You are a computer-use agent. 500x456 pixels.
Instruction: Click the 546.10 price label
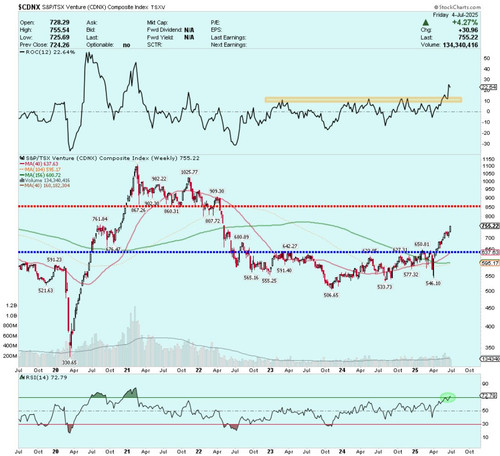433,283
